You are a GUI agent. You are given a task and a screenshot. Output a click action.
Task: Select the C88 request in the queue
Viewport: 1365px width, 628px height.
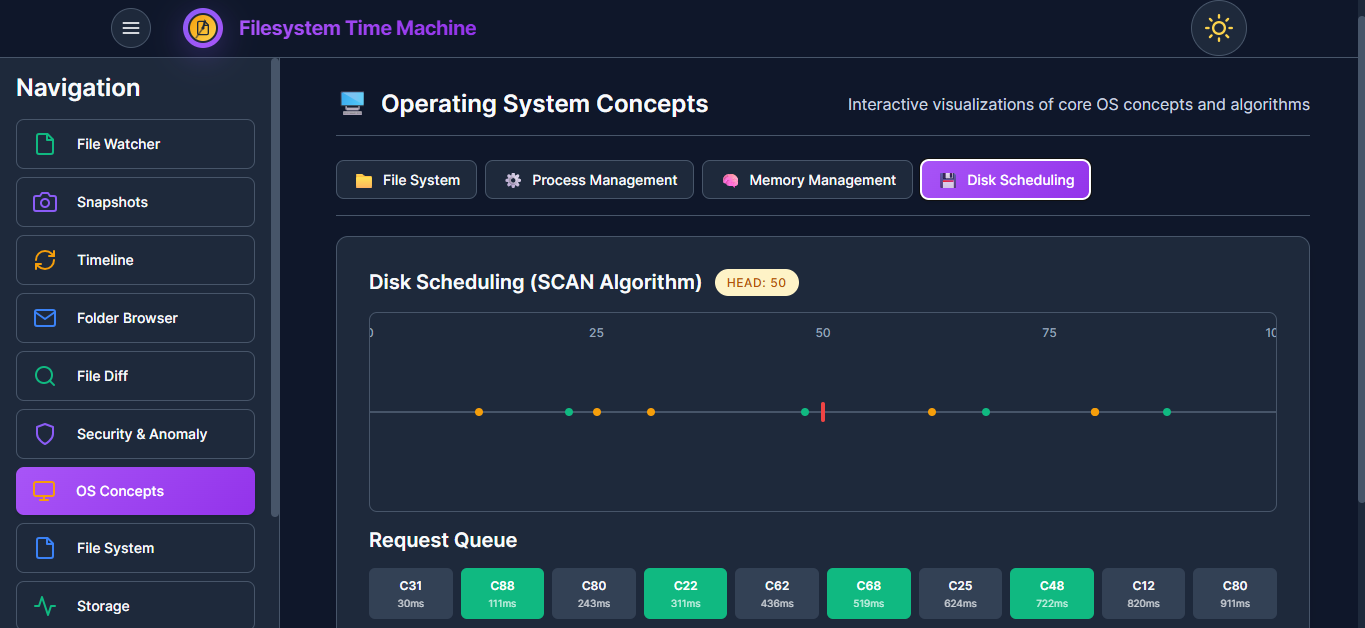click(502, 593)
